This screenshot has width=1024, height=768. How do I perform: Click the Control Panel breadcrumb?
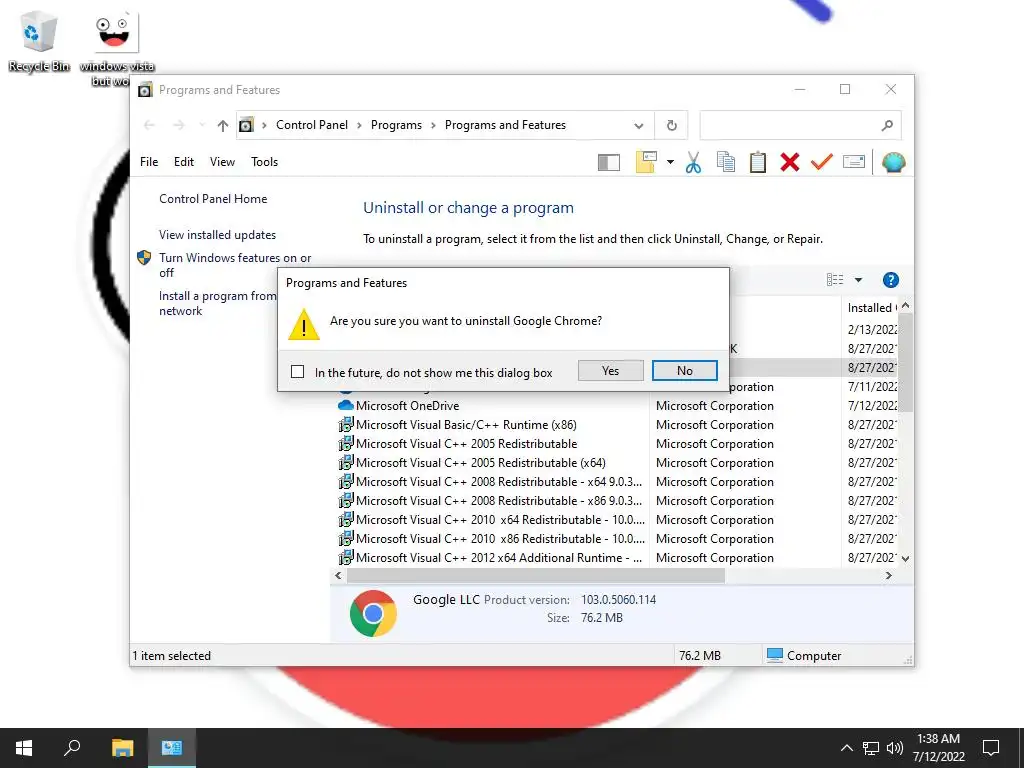pyautogui.click(x=312, y=125)
